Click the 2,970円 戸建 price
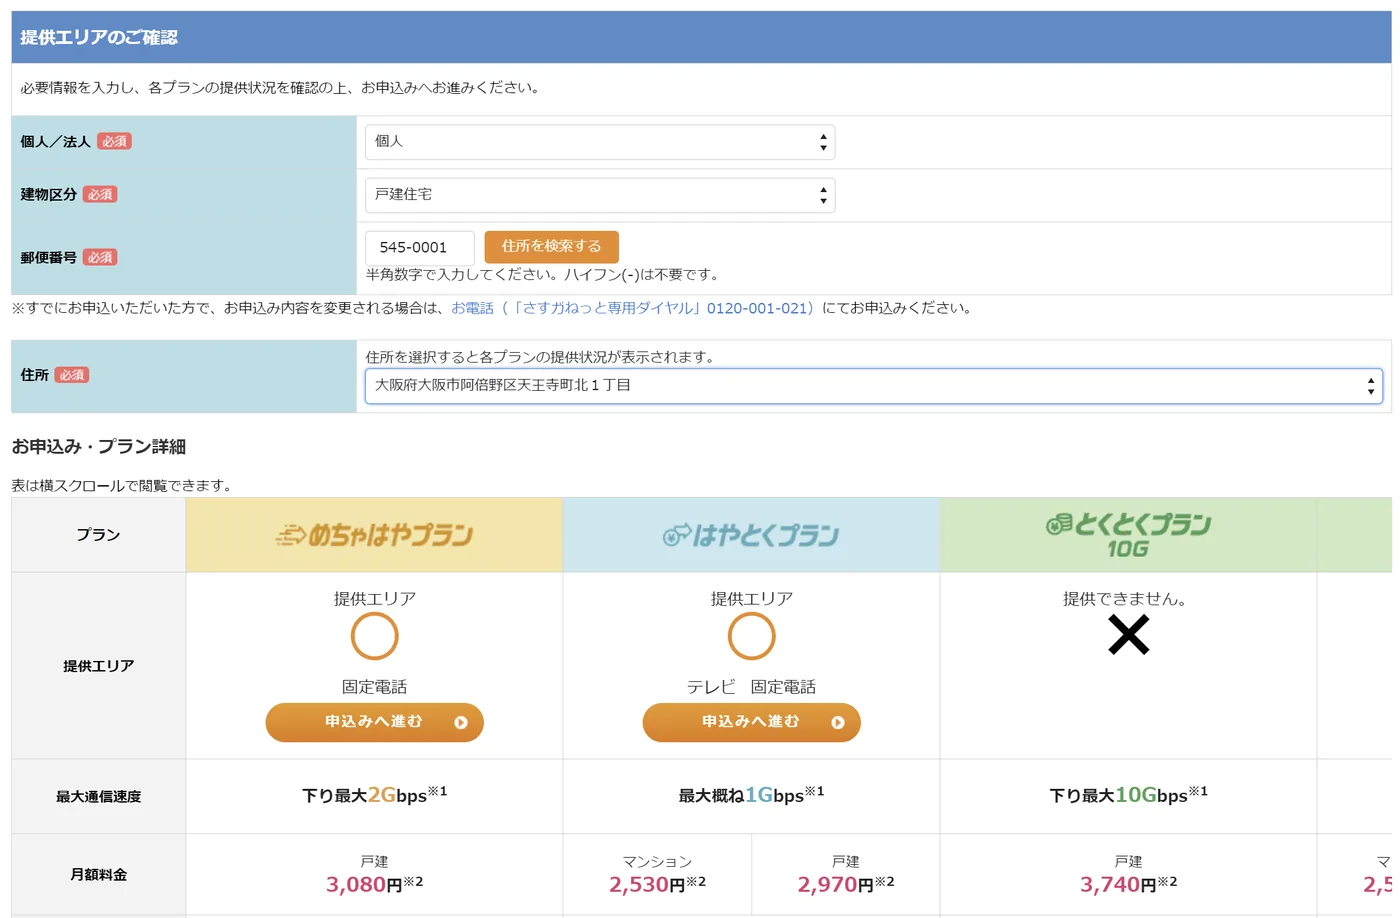The width and height of the screenshot is (1400, 918). pyautogui.click(x=845, y=884)
